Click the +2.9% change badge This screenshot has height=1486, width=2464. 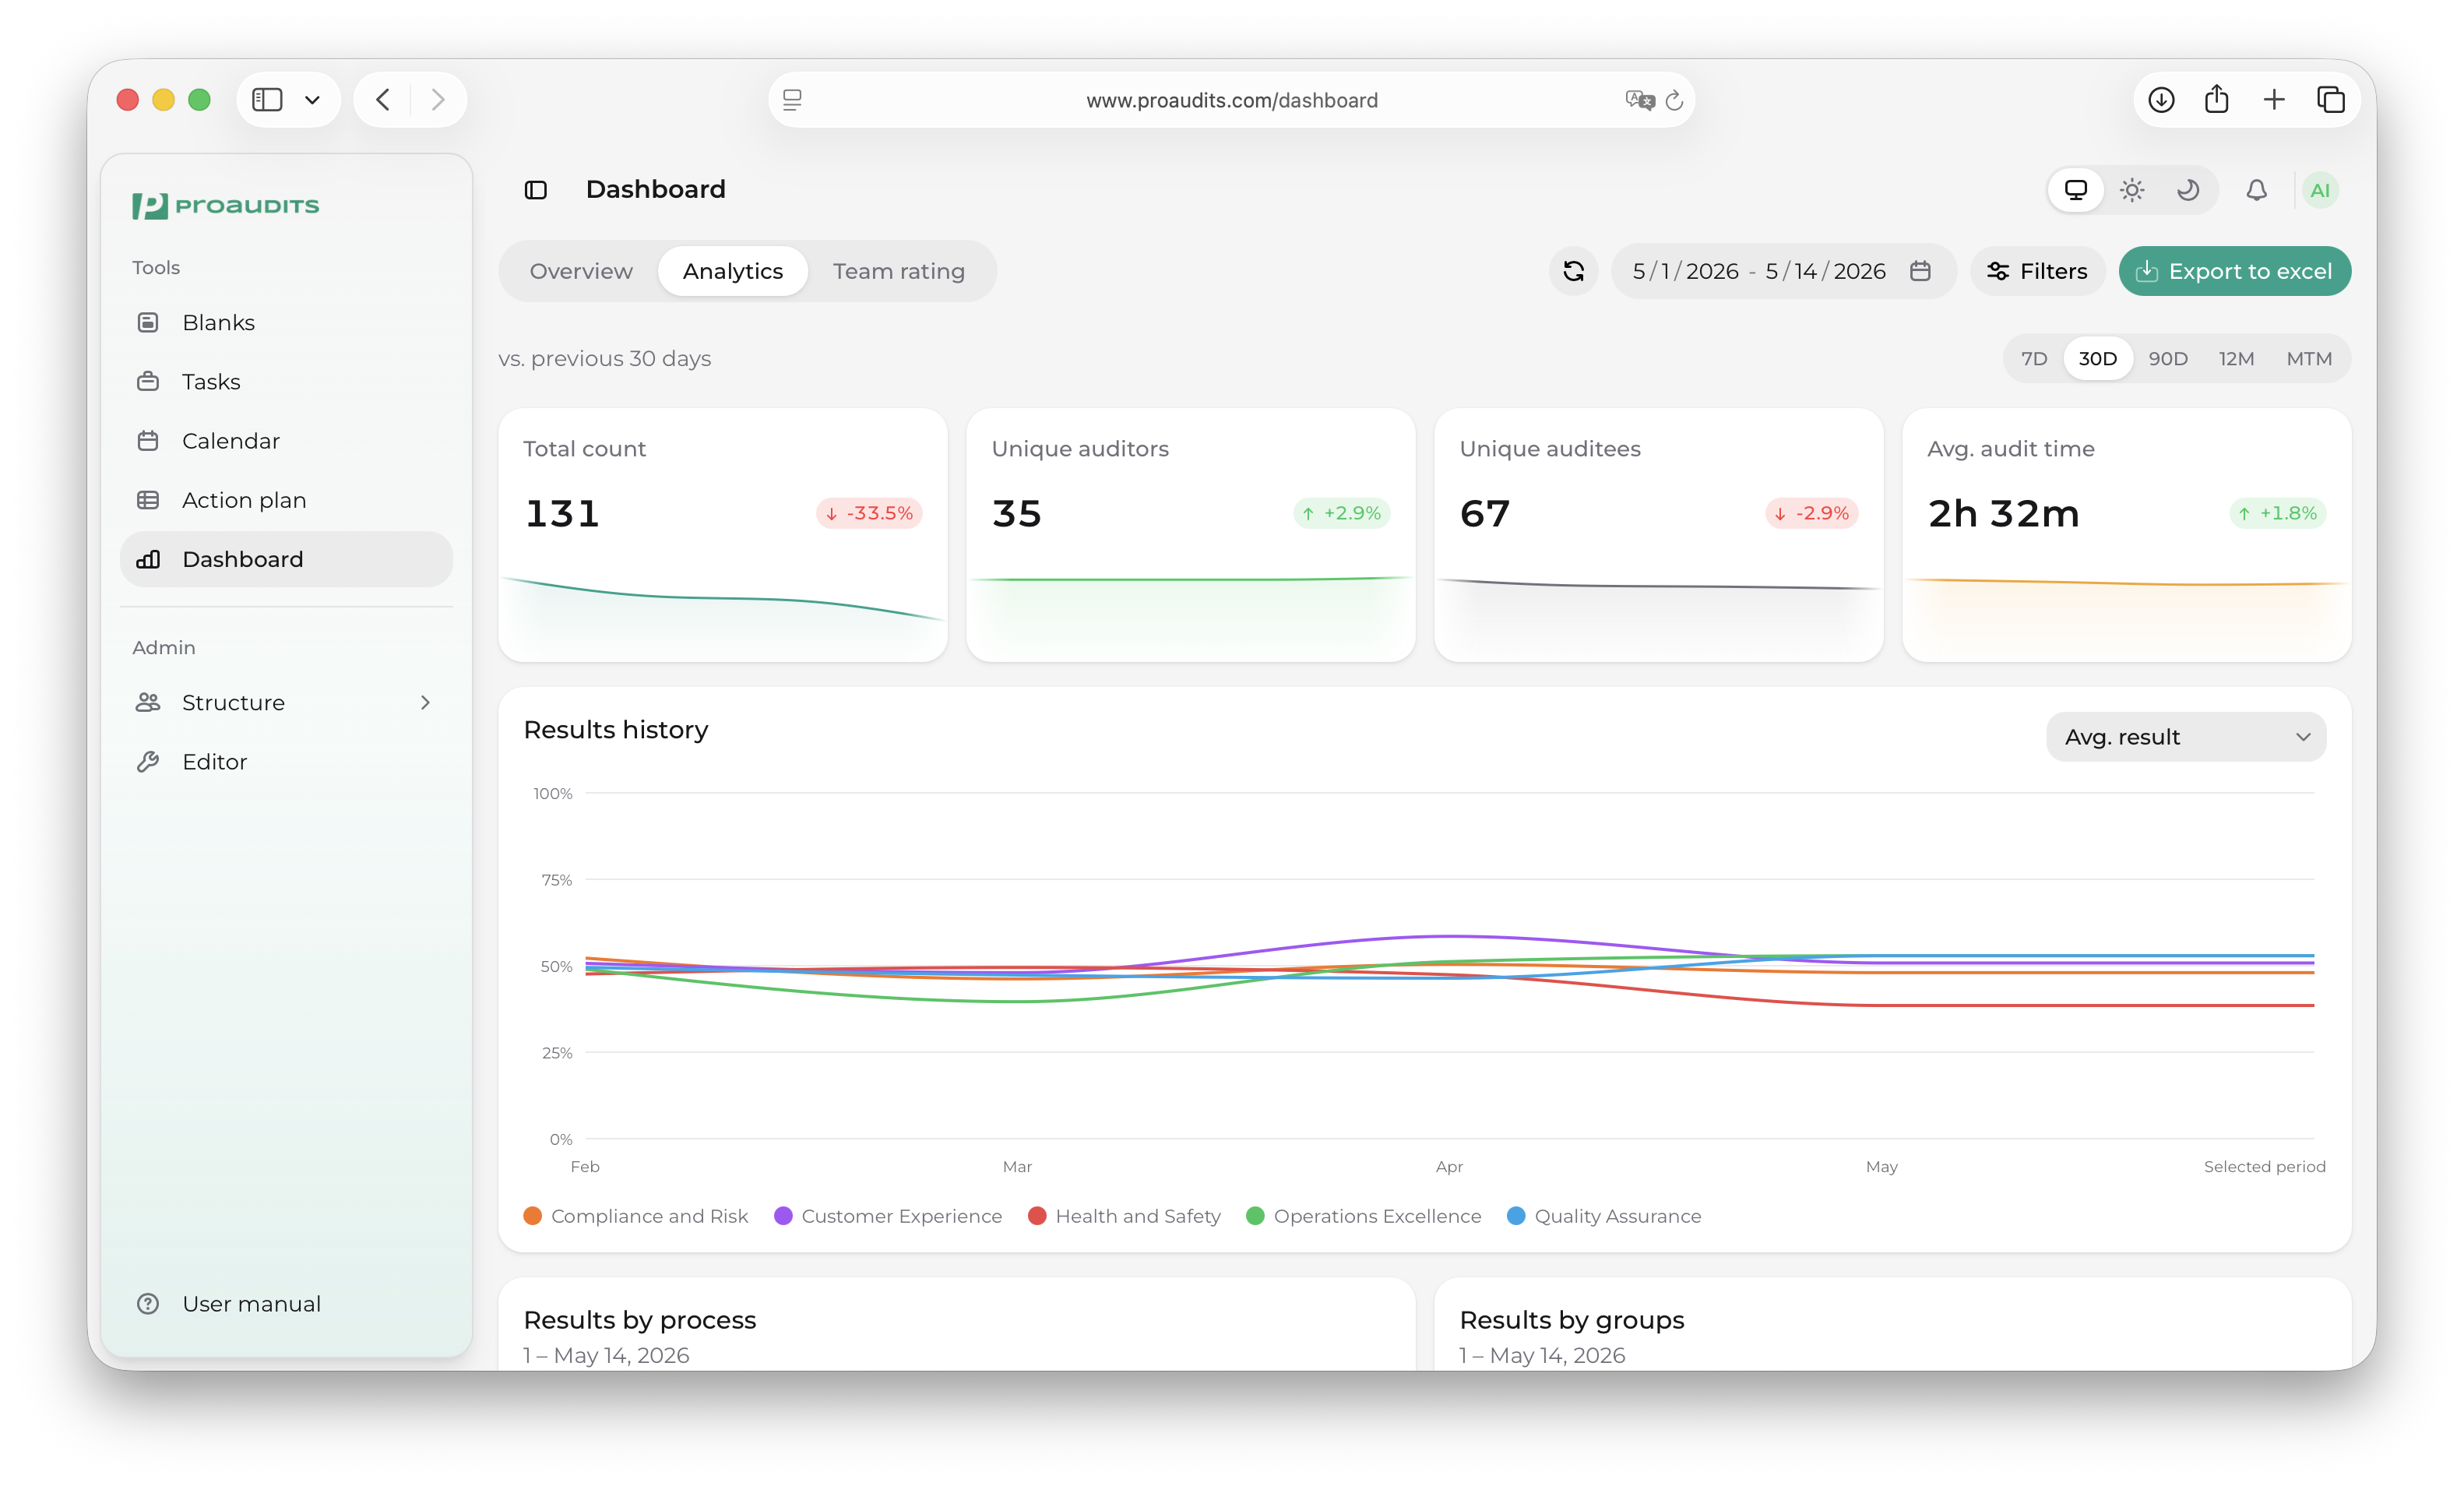pos(1342,513)
